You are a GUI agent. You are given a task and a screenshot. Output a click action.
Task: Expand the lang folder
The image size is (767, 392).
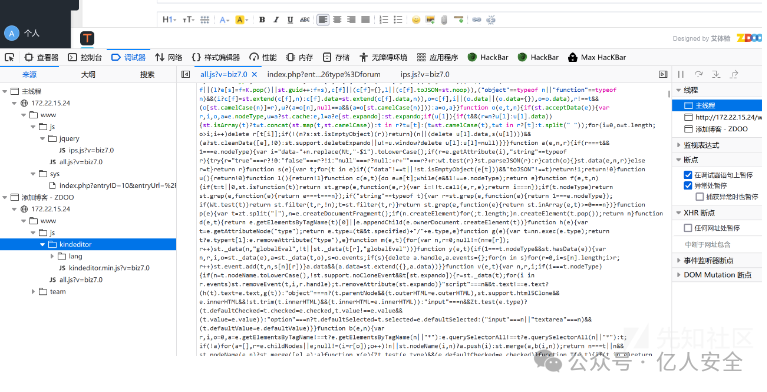click(x=52, y=256)
